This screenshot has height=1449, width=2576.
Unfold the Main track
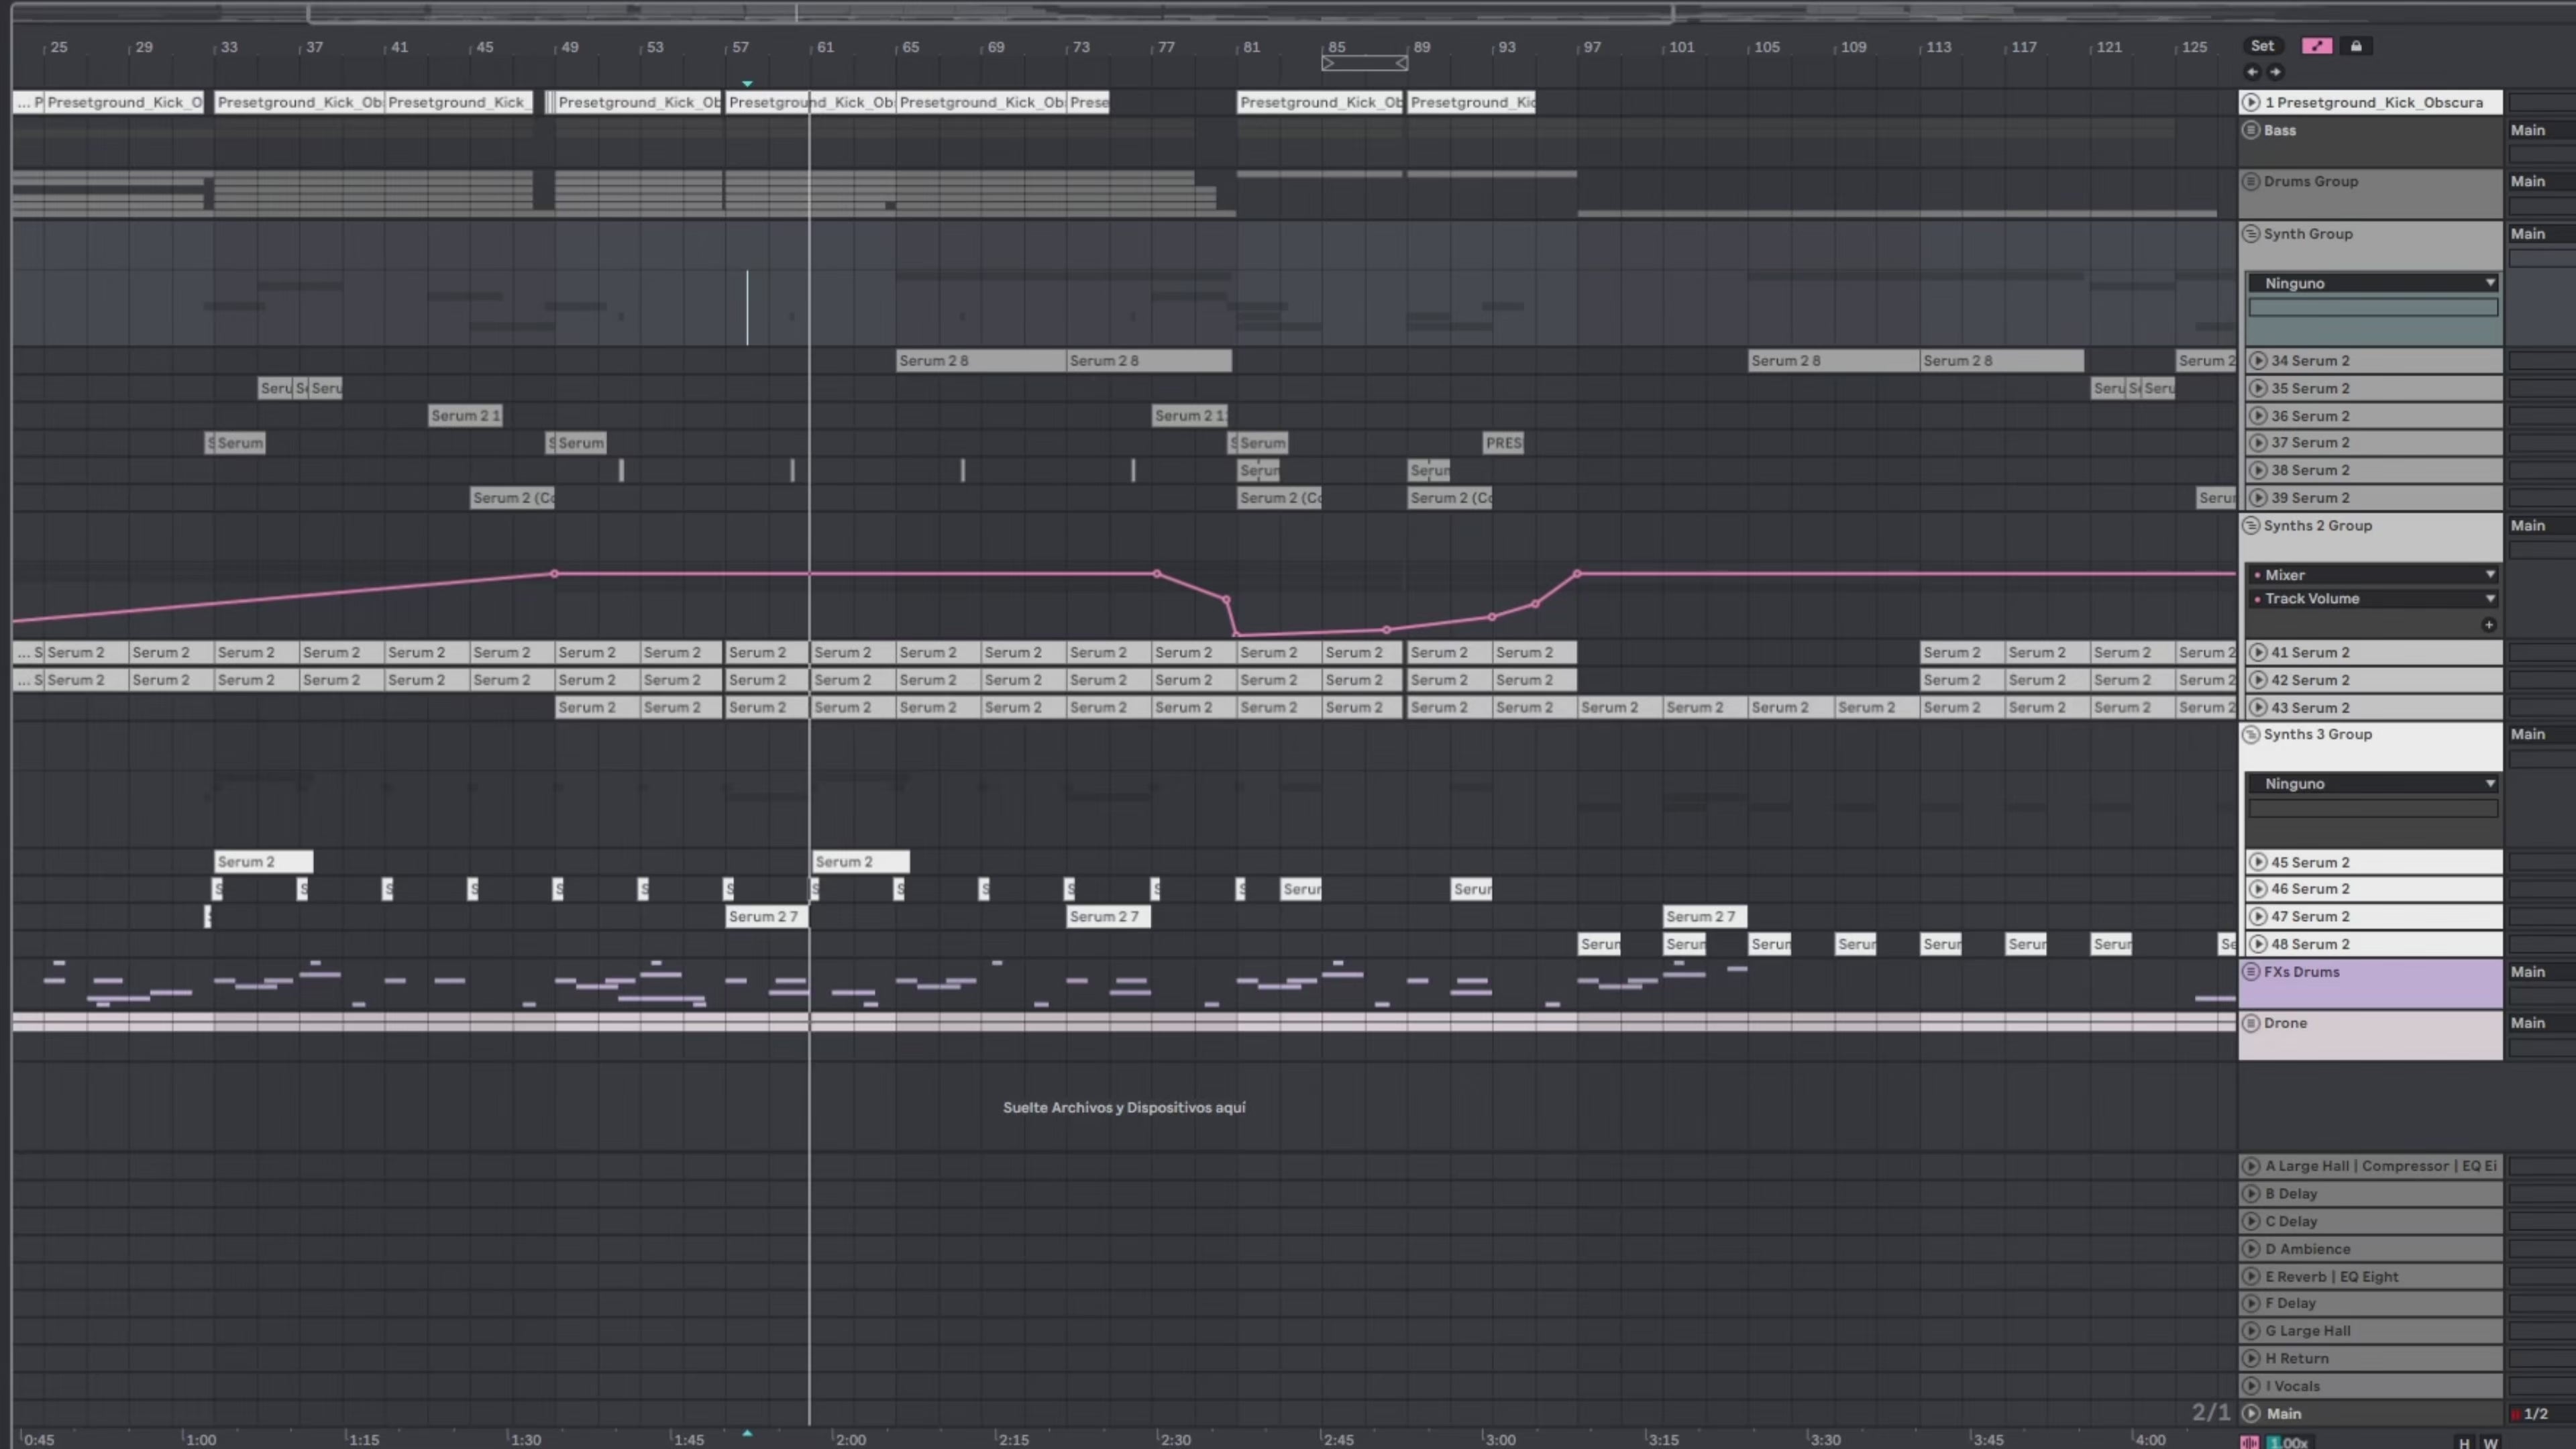pos(2251,1414)
